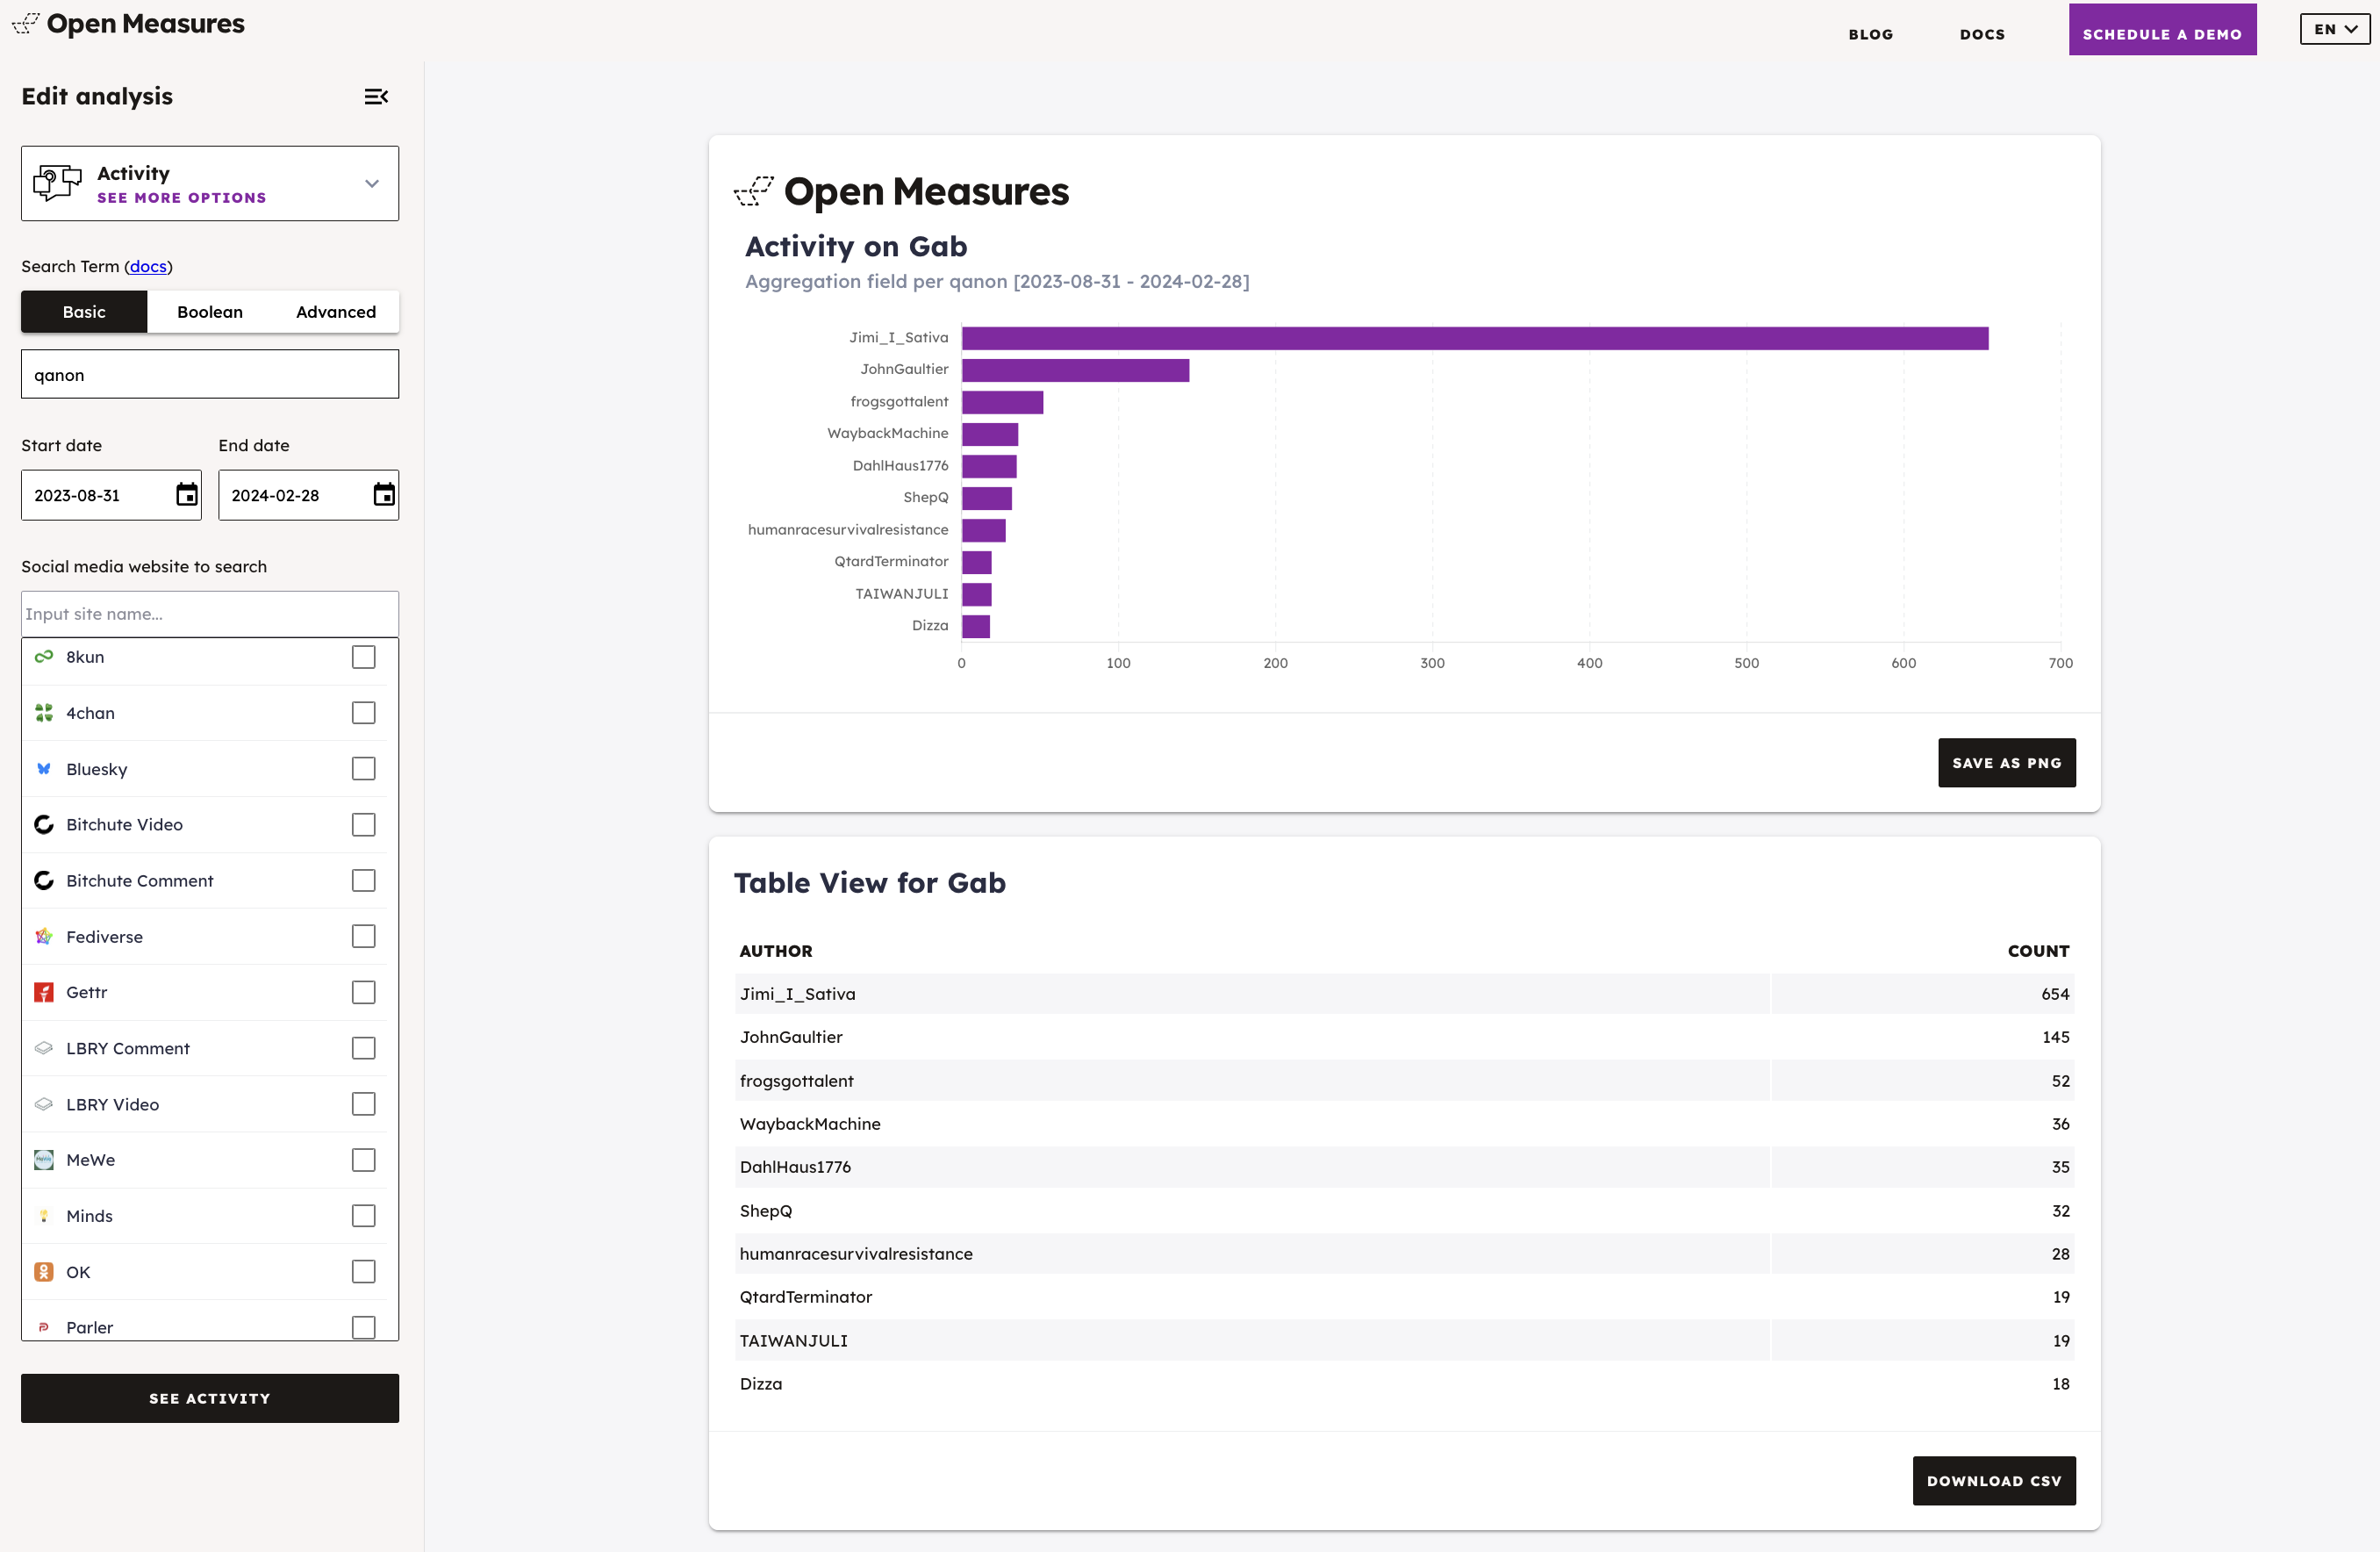Click the Gettr red icon
This screenshot has width=2380, height=1552.
(x=44, y=992)
